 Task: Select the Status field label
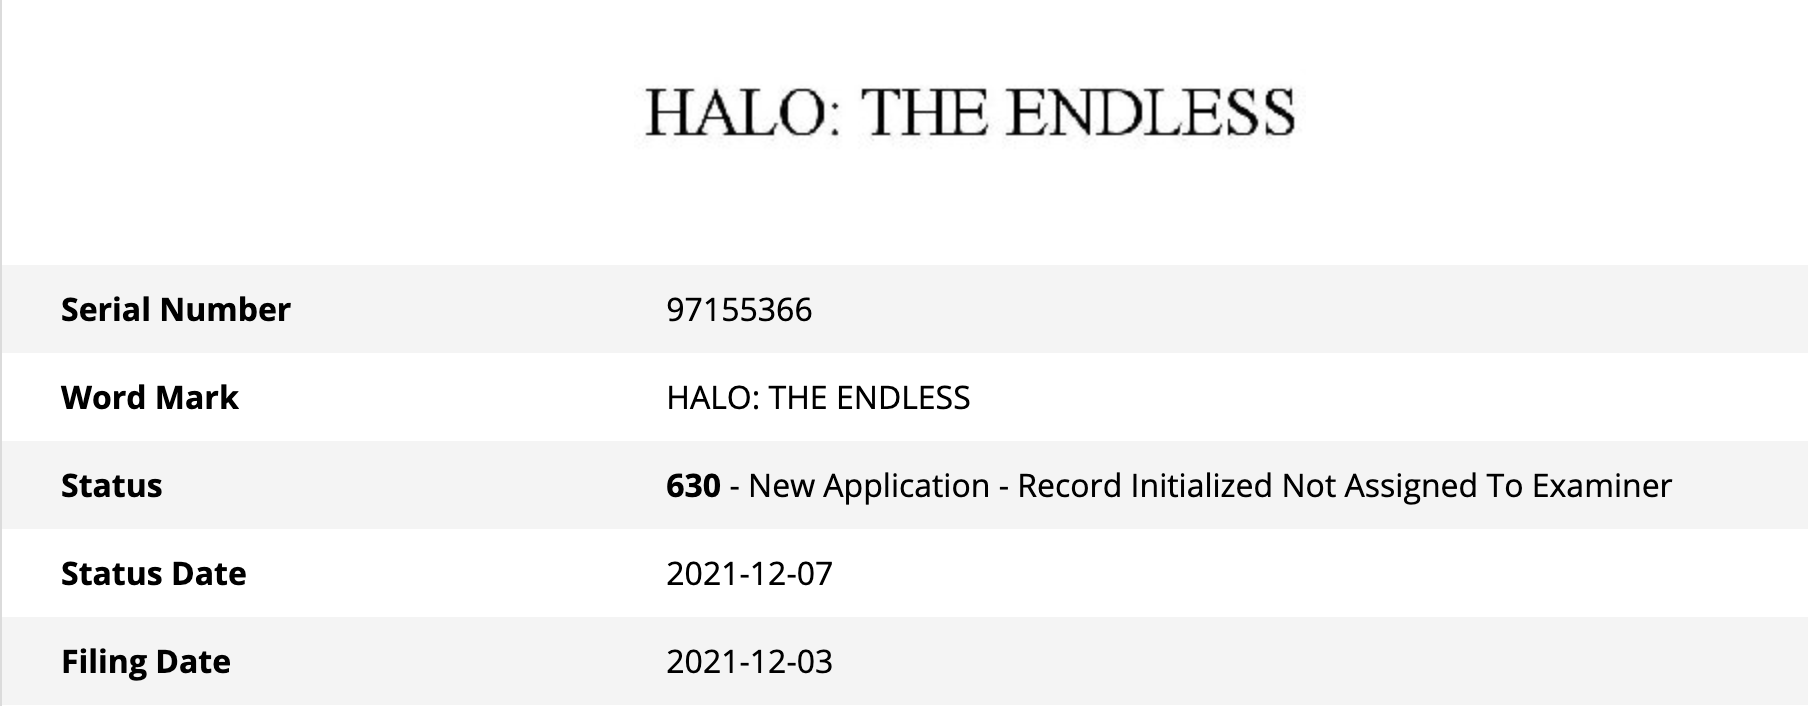coord(111,486)
